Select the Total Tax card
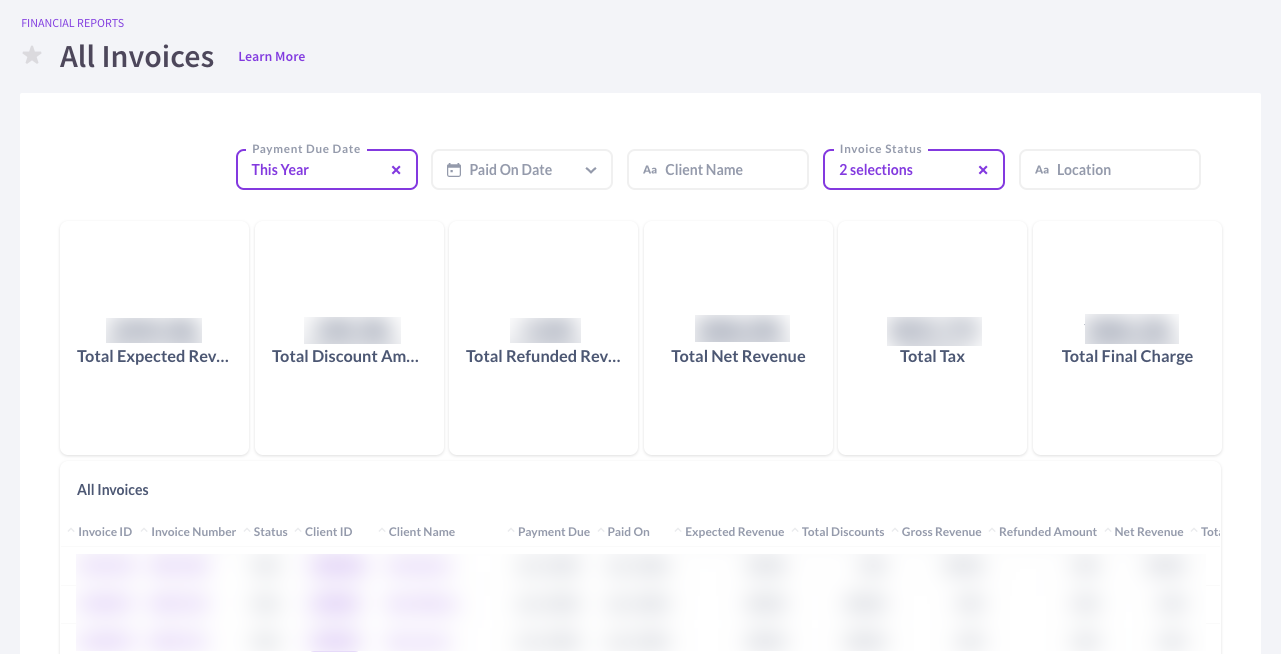This screenshot has width=1281, height=654. click(x=932, y=338)
